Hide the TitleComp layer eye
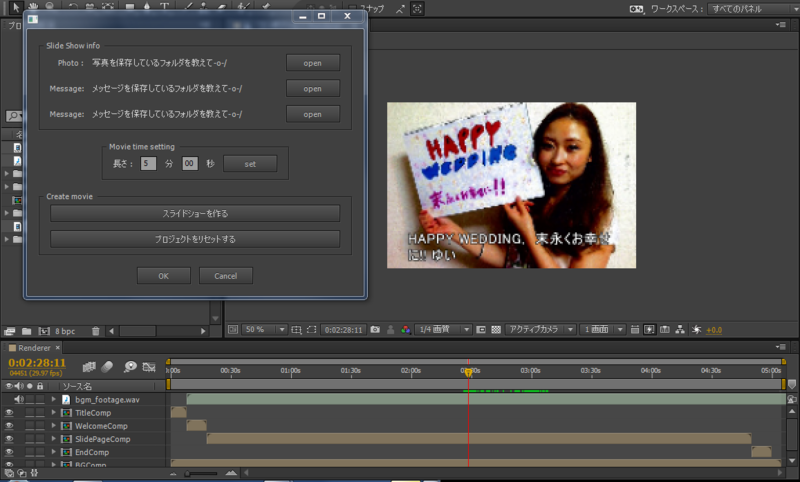 (9, 413)
